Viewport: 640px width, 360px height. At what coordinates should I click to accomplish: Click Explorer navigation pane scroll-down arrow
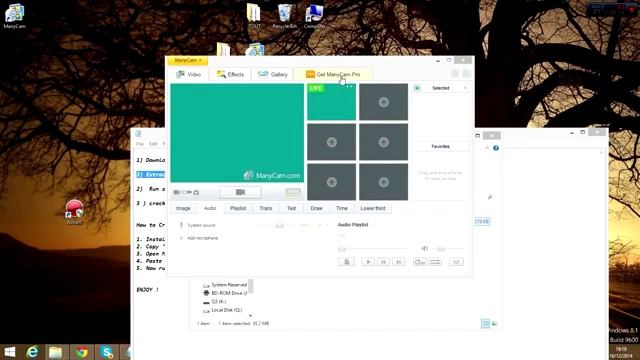(250, 316)
